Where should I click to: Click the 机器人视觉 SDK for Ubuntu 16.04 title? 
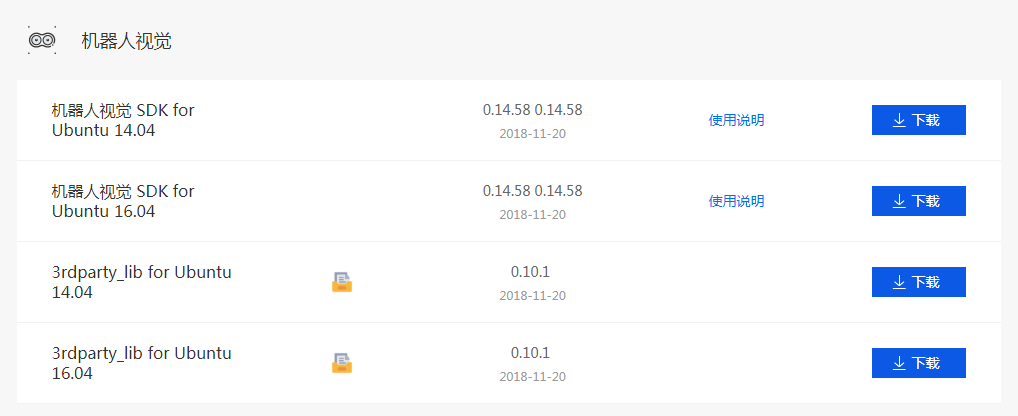click(x=123, y=201)
